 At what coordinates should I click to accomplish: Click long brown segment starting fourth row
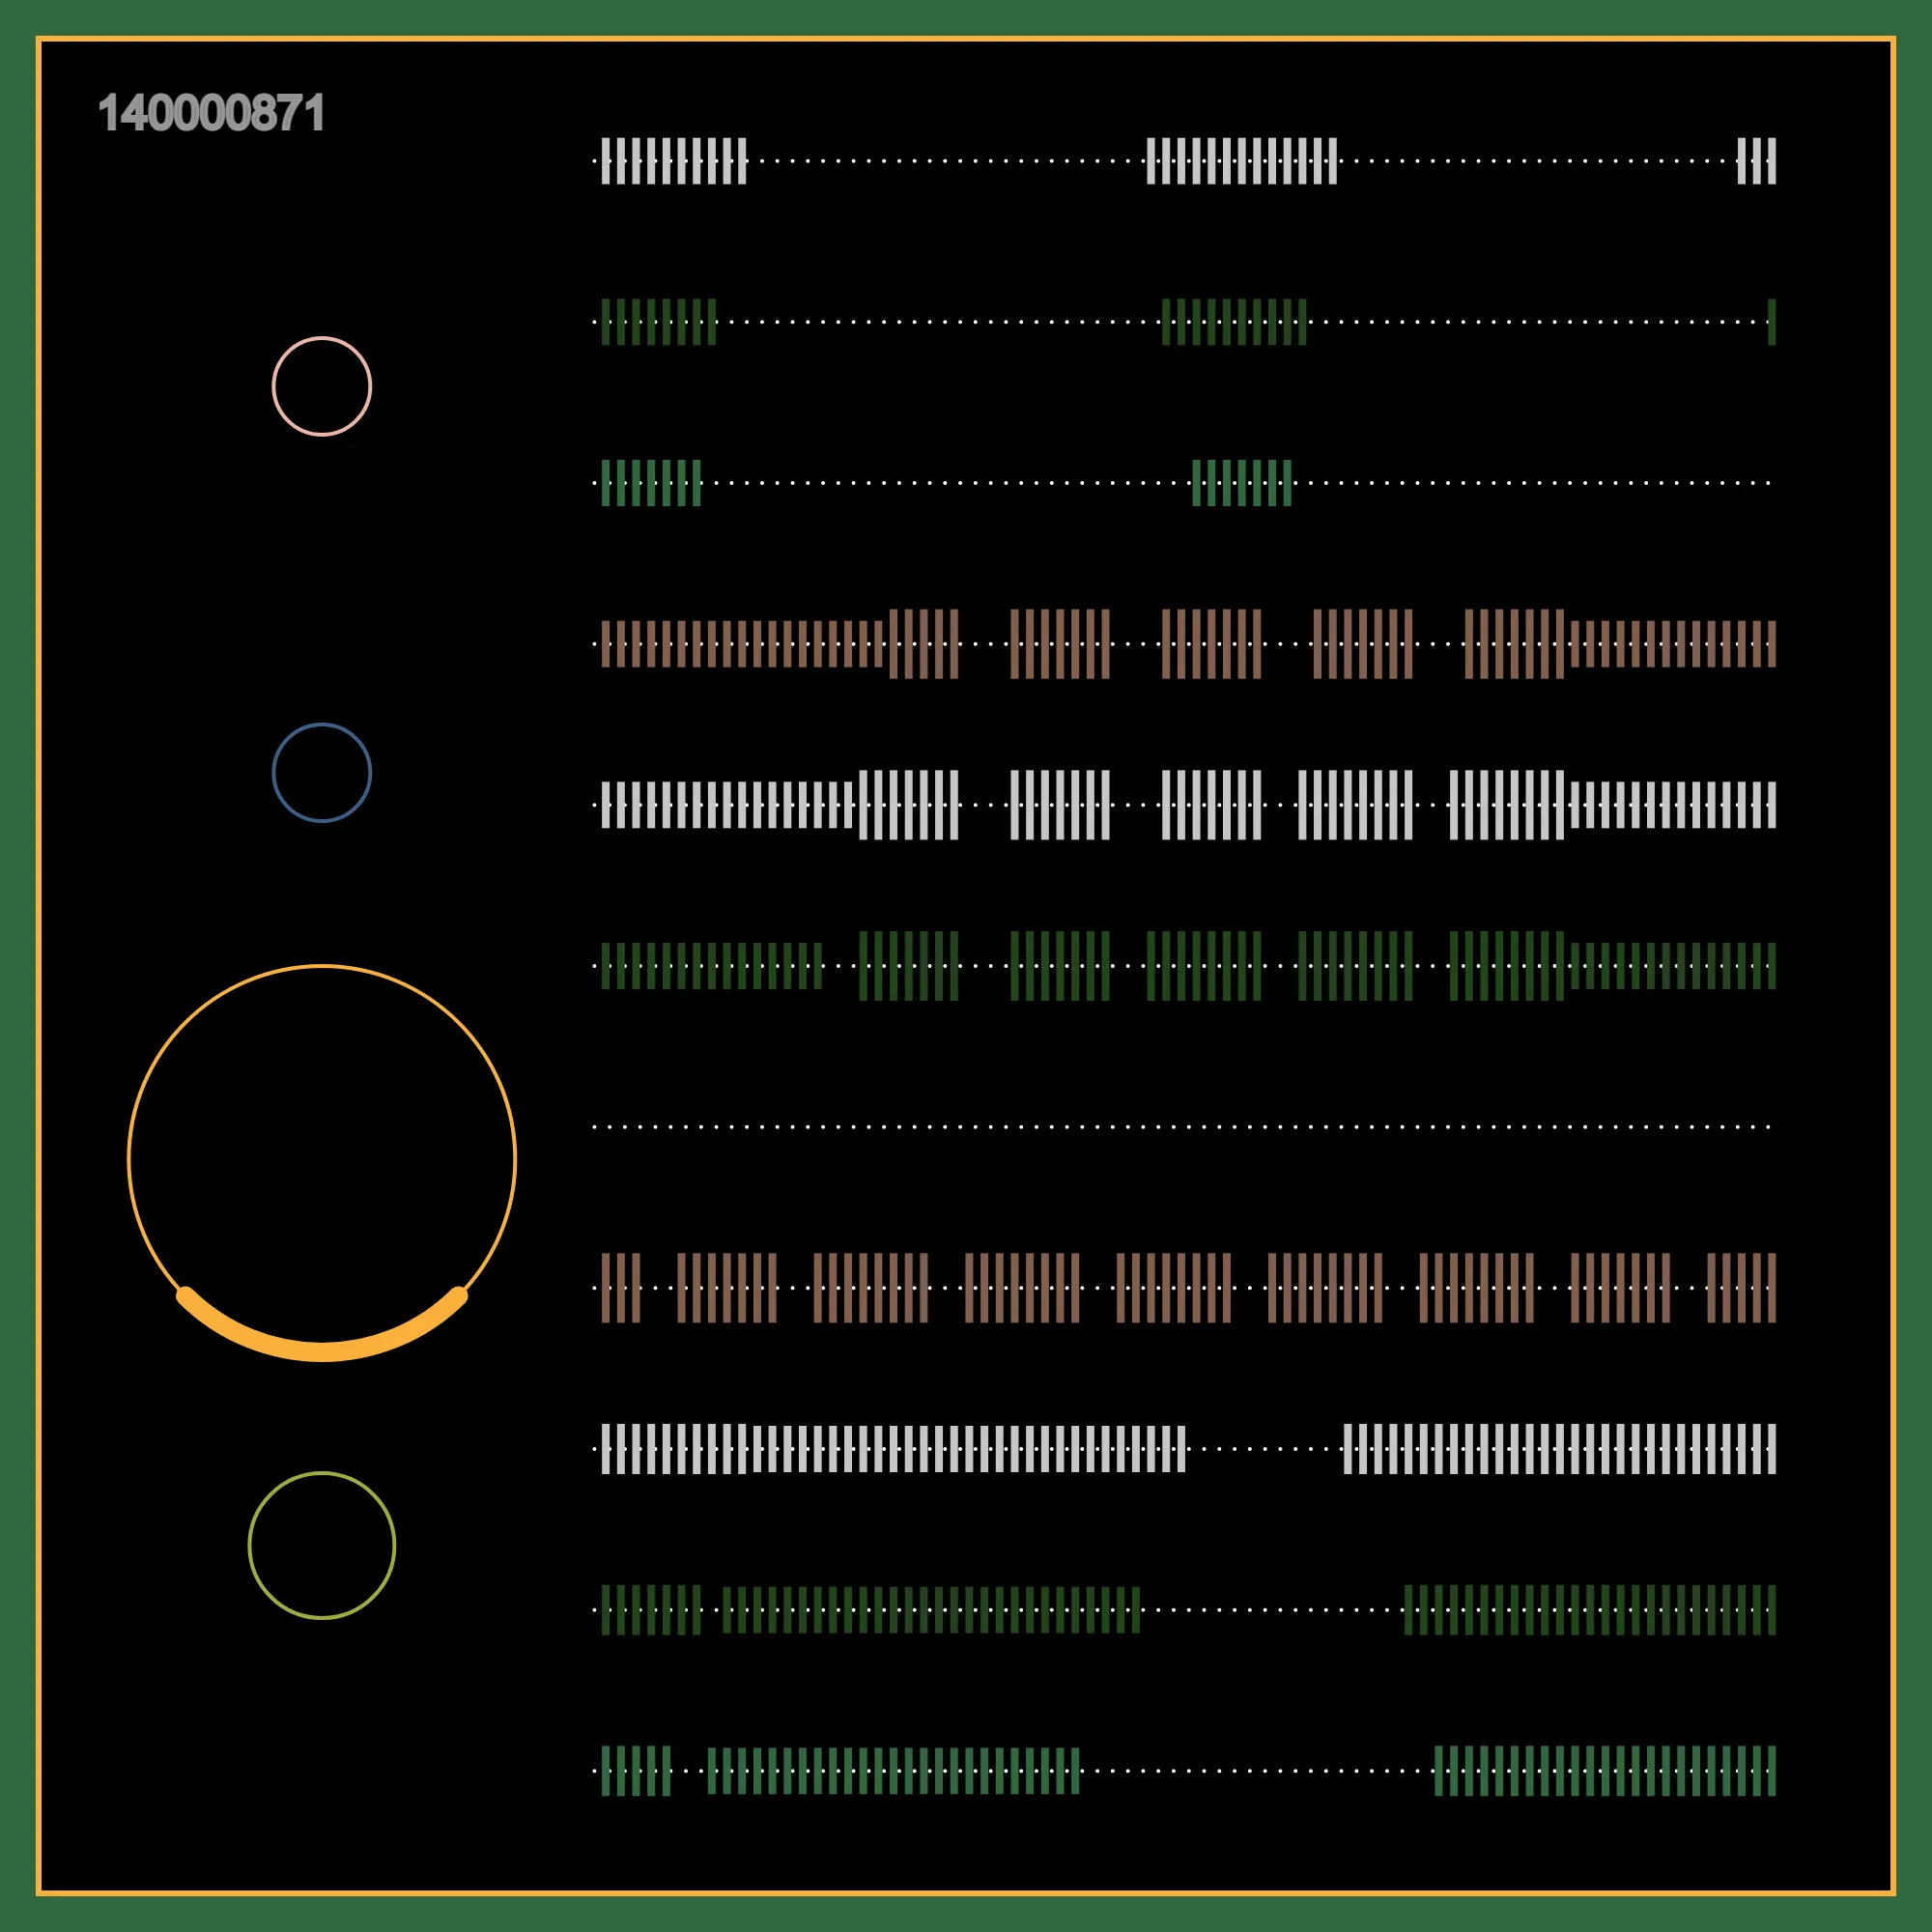(x=742, y=644)
